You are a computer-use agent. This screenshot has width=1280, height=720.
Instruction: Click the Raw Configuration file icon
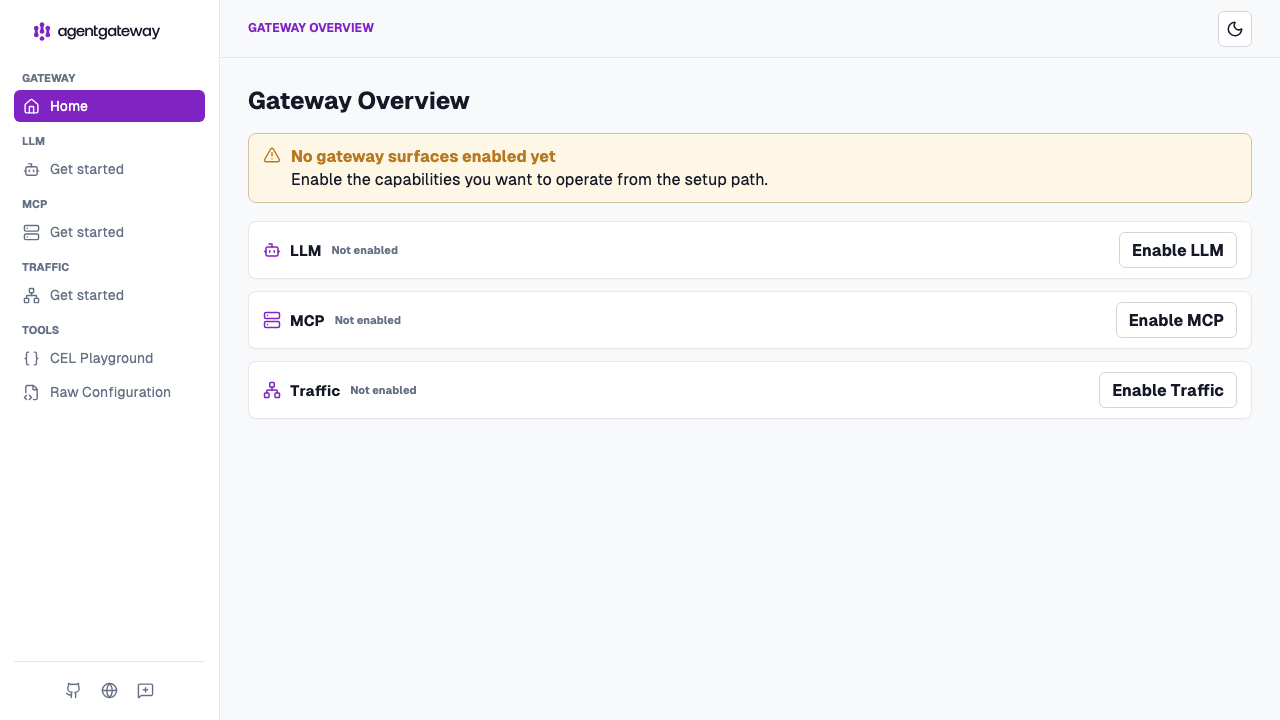[x=31, y=392]
